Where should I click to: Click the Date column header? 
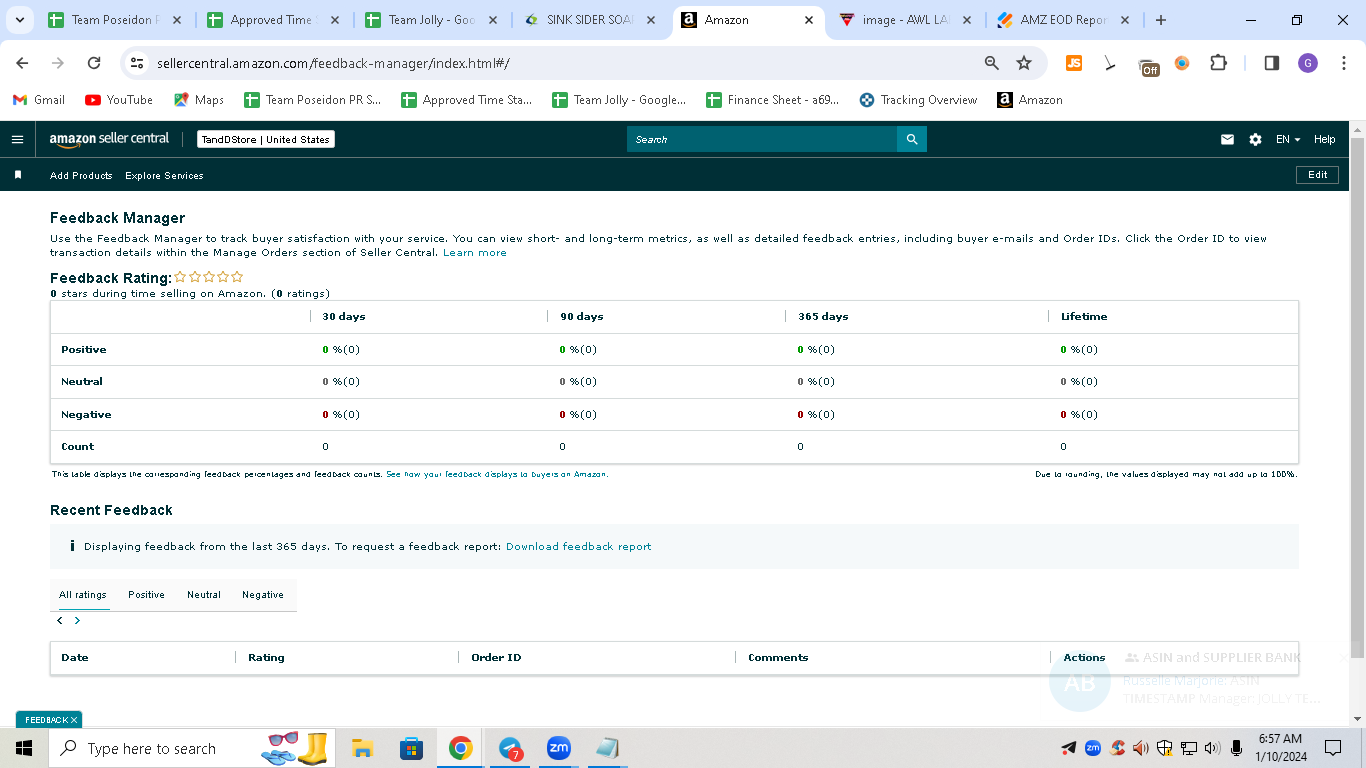pyautogui.click(x=75, y=658)
